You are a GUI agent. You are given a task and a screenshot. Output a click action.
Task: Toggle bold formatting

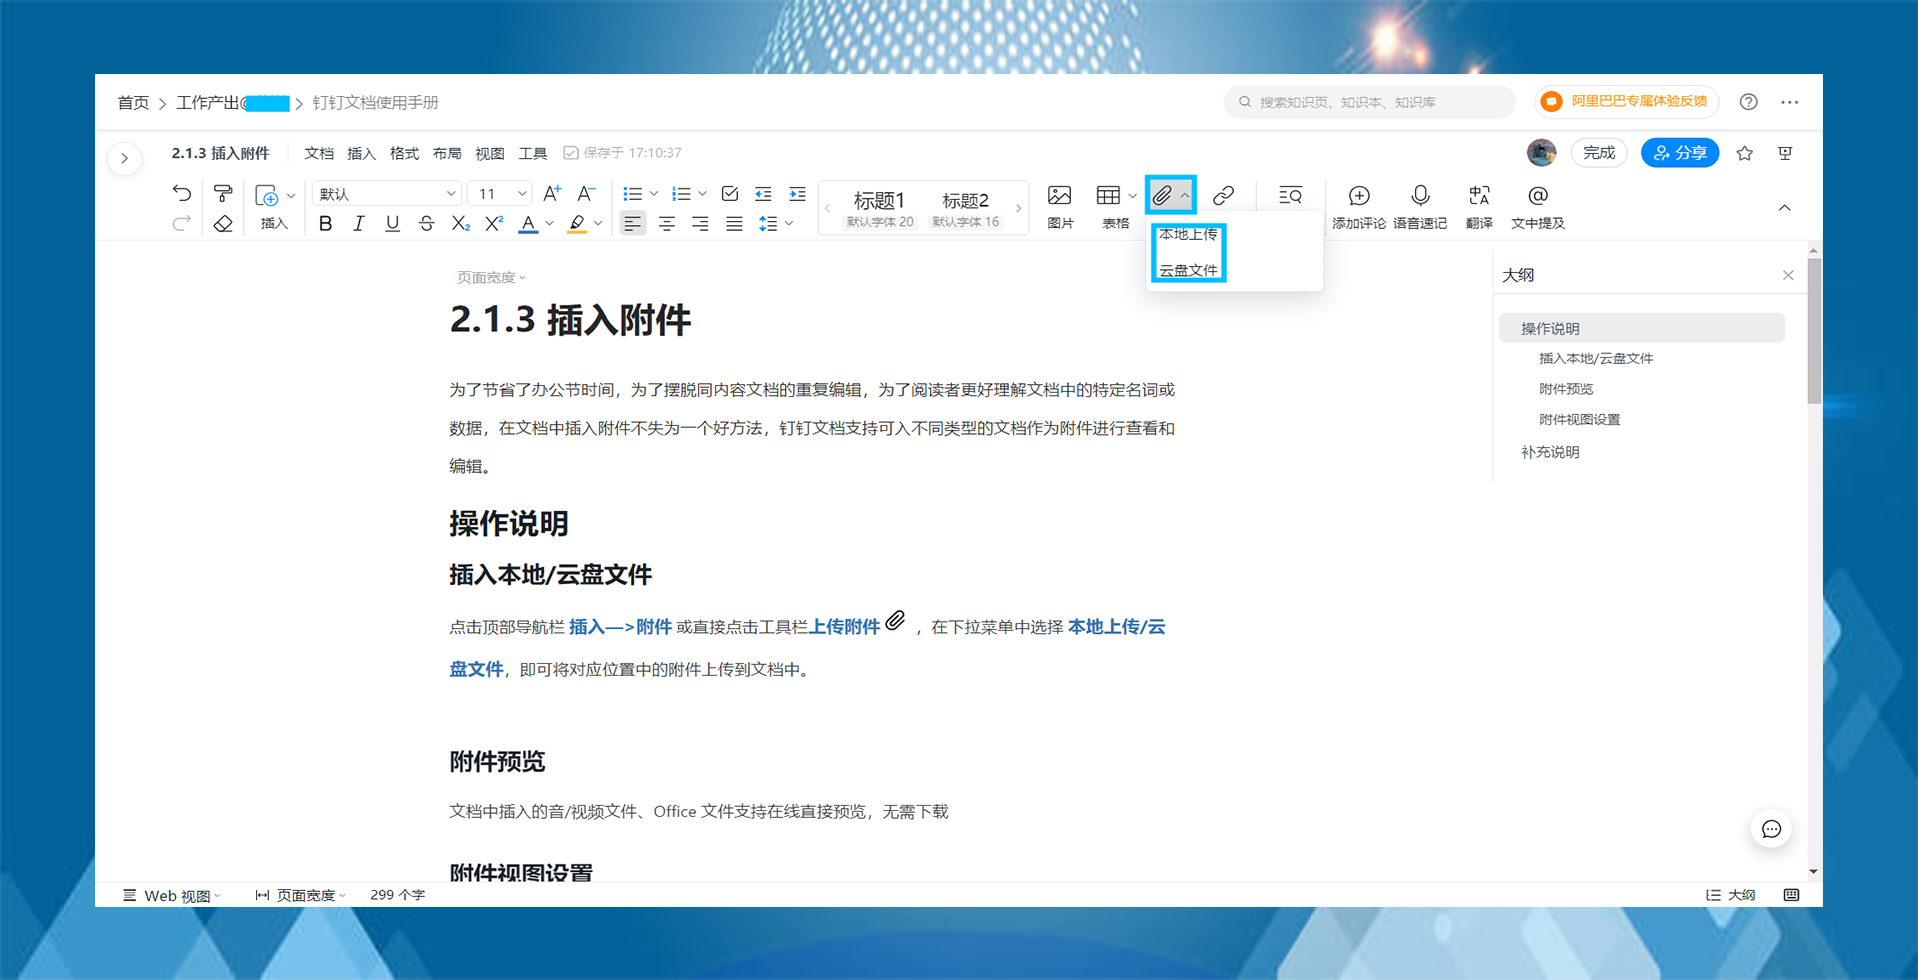tap(324, 223)
